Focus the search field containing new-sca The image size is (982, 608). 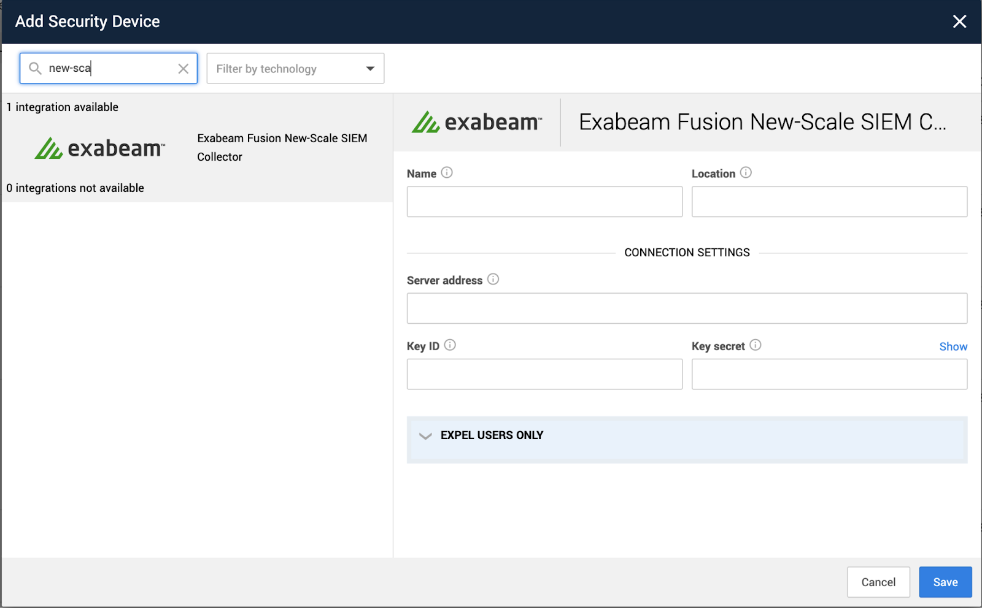point(108,68)
